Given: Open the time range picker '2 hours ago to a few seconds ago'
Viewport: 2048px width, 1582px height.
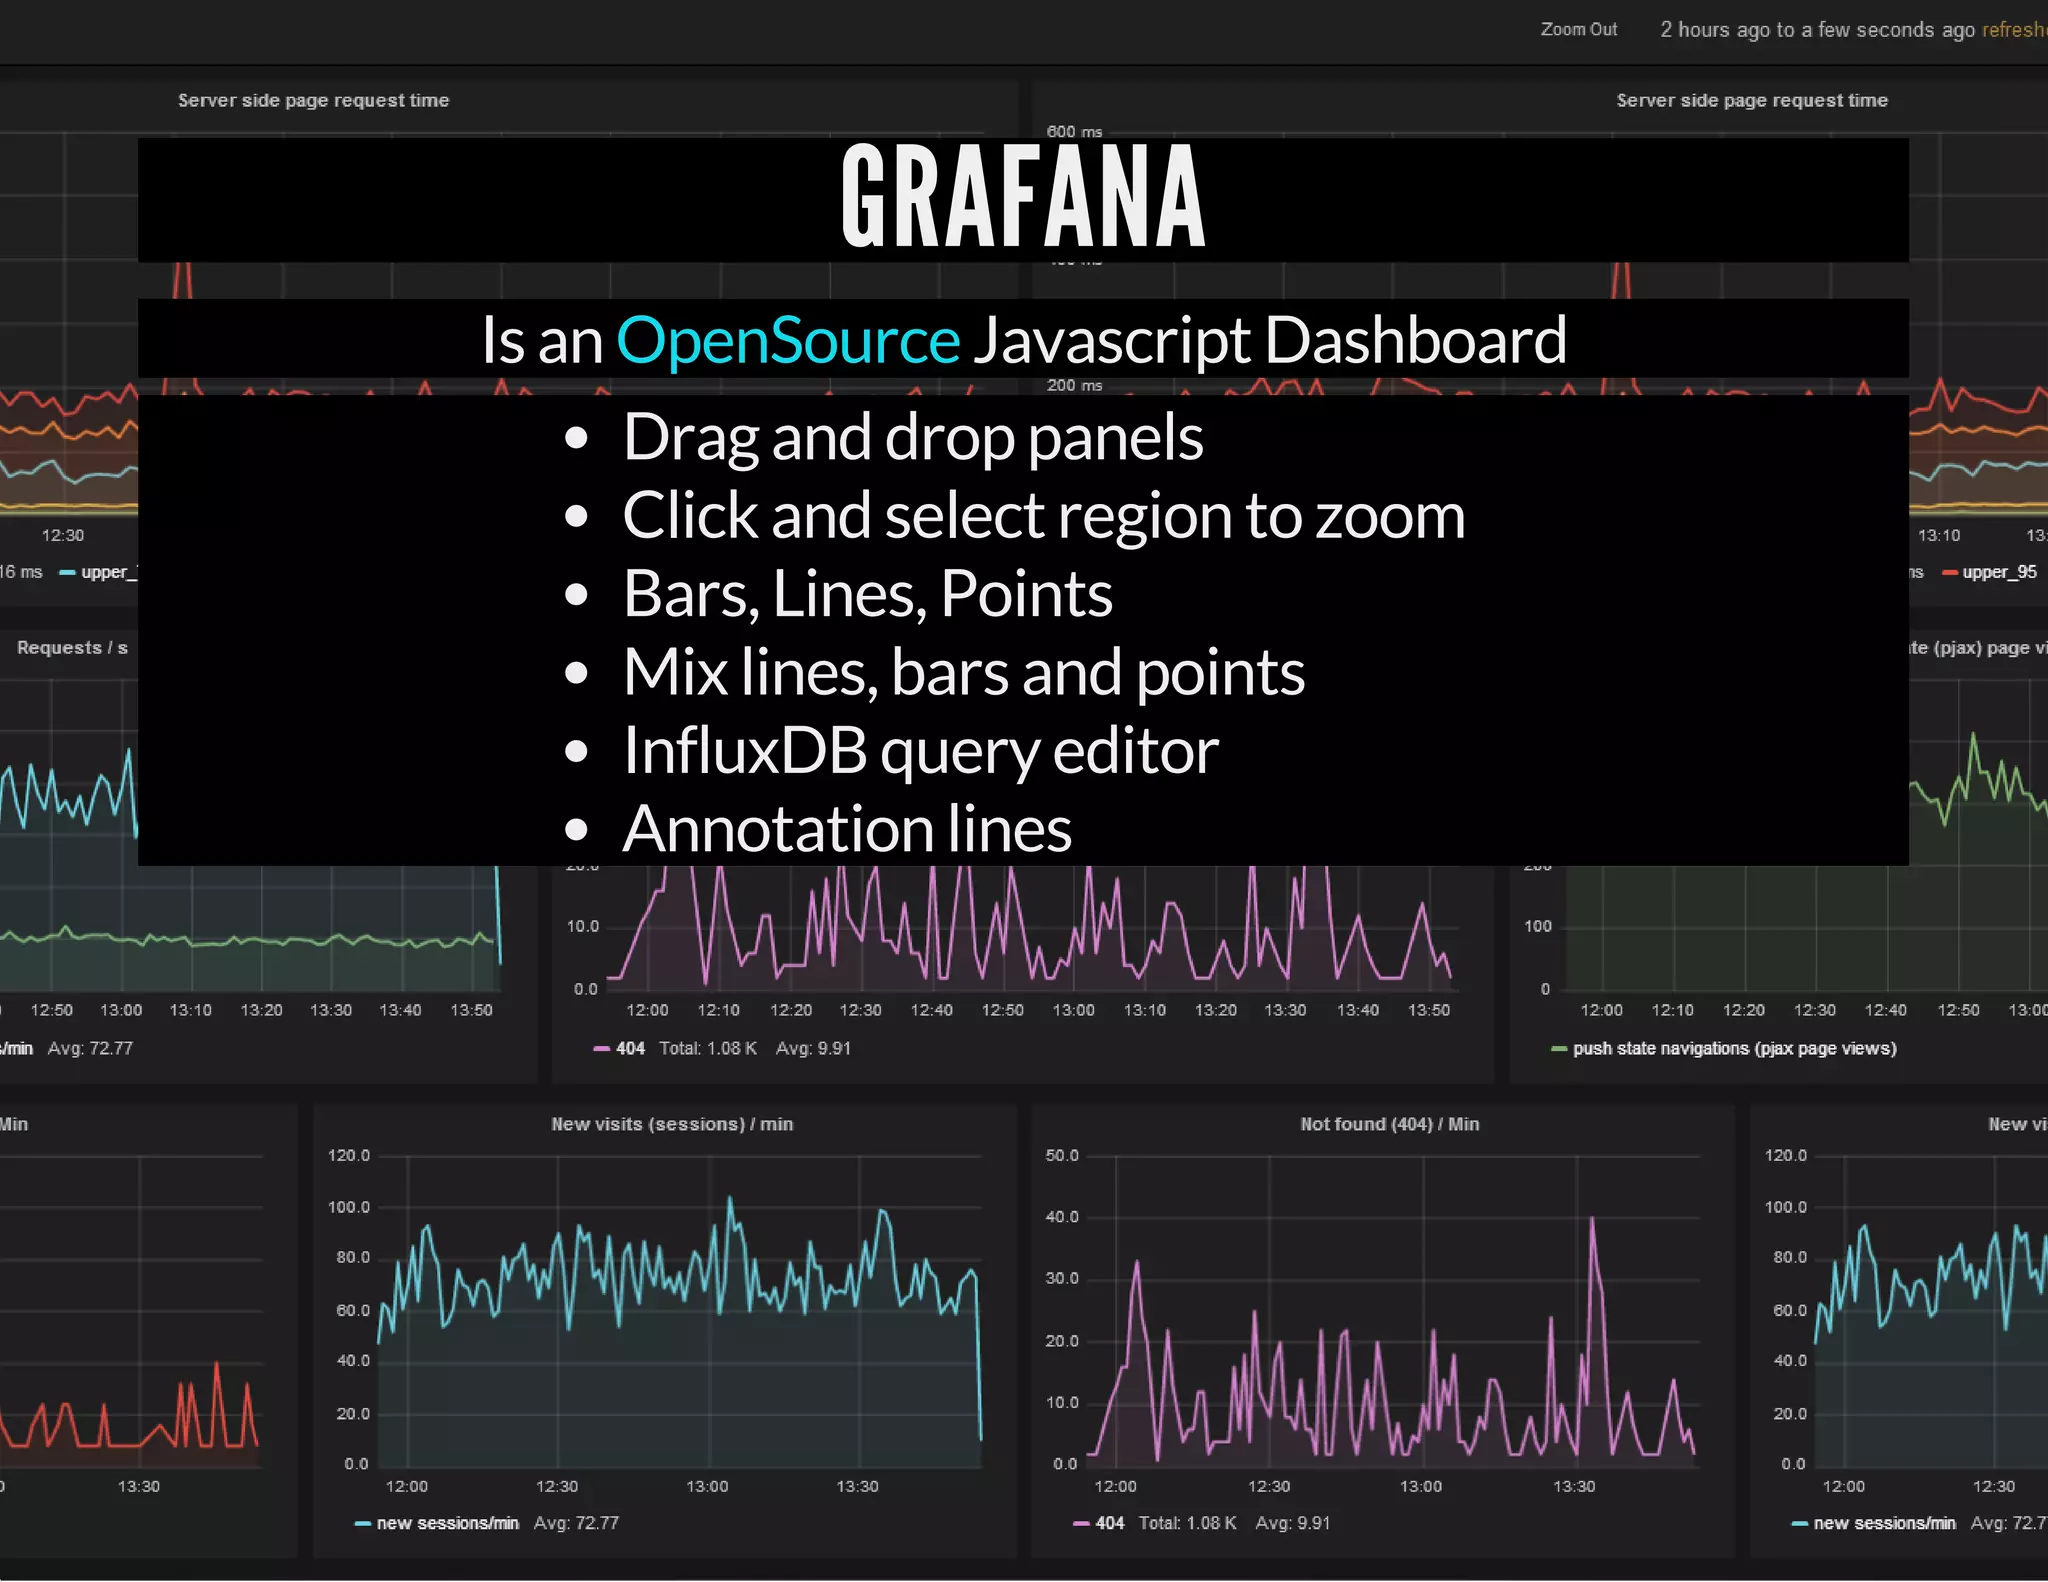Looking at the screenshot, I should (x=1817, y=30).
